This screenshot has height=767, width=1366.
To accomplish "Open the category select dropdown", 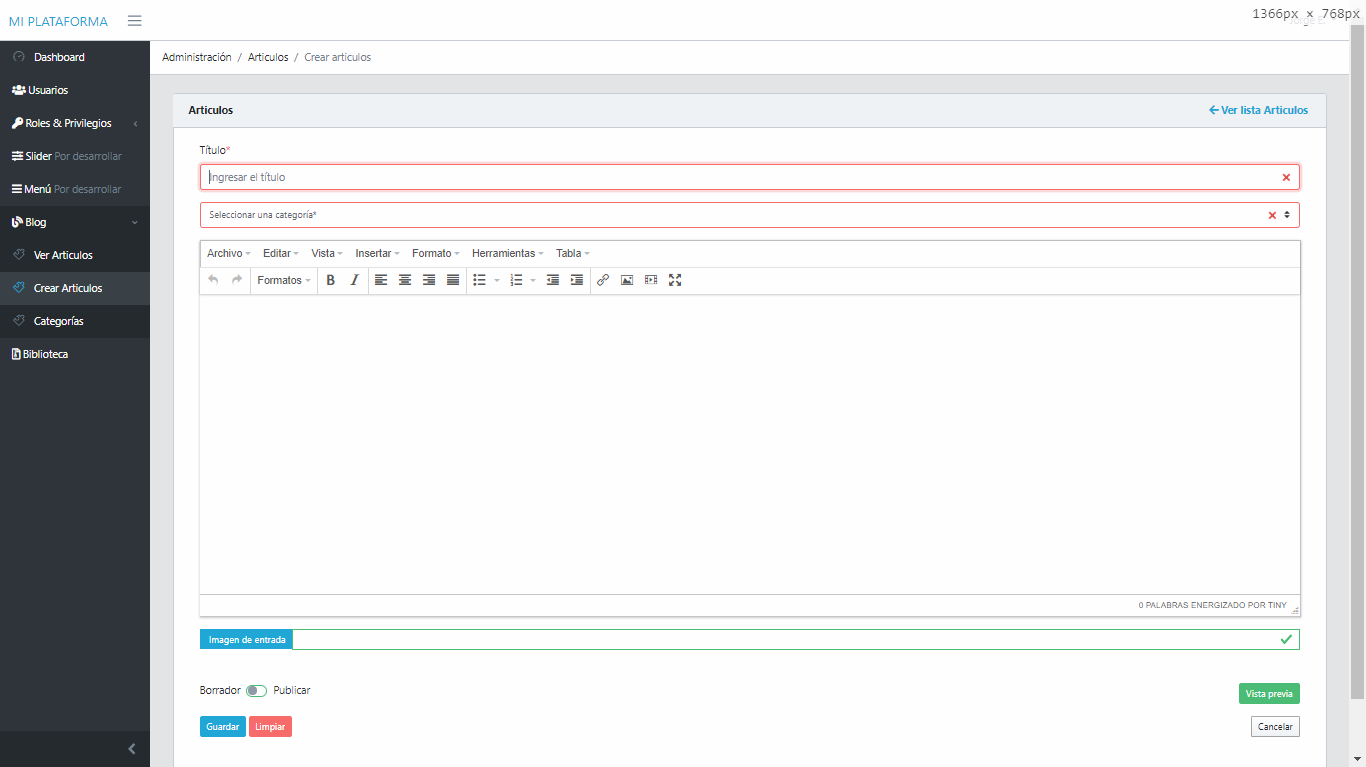I will pyautogui.click(x=750, y=215).
